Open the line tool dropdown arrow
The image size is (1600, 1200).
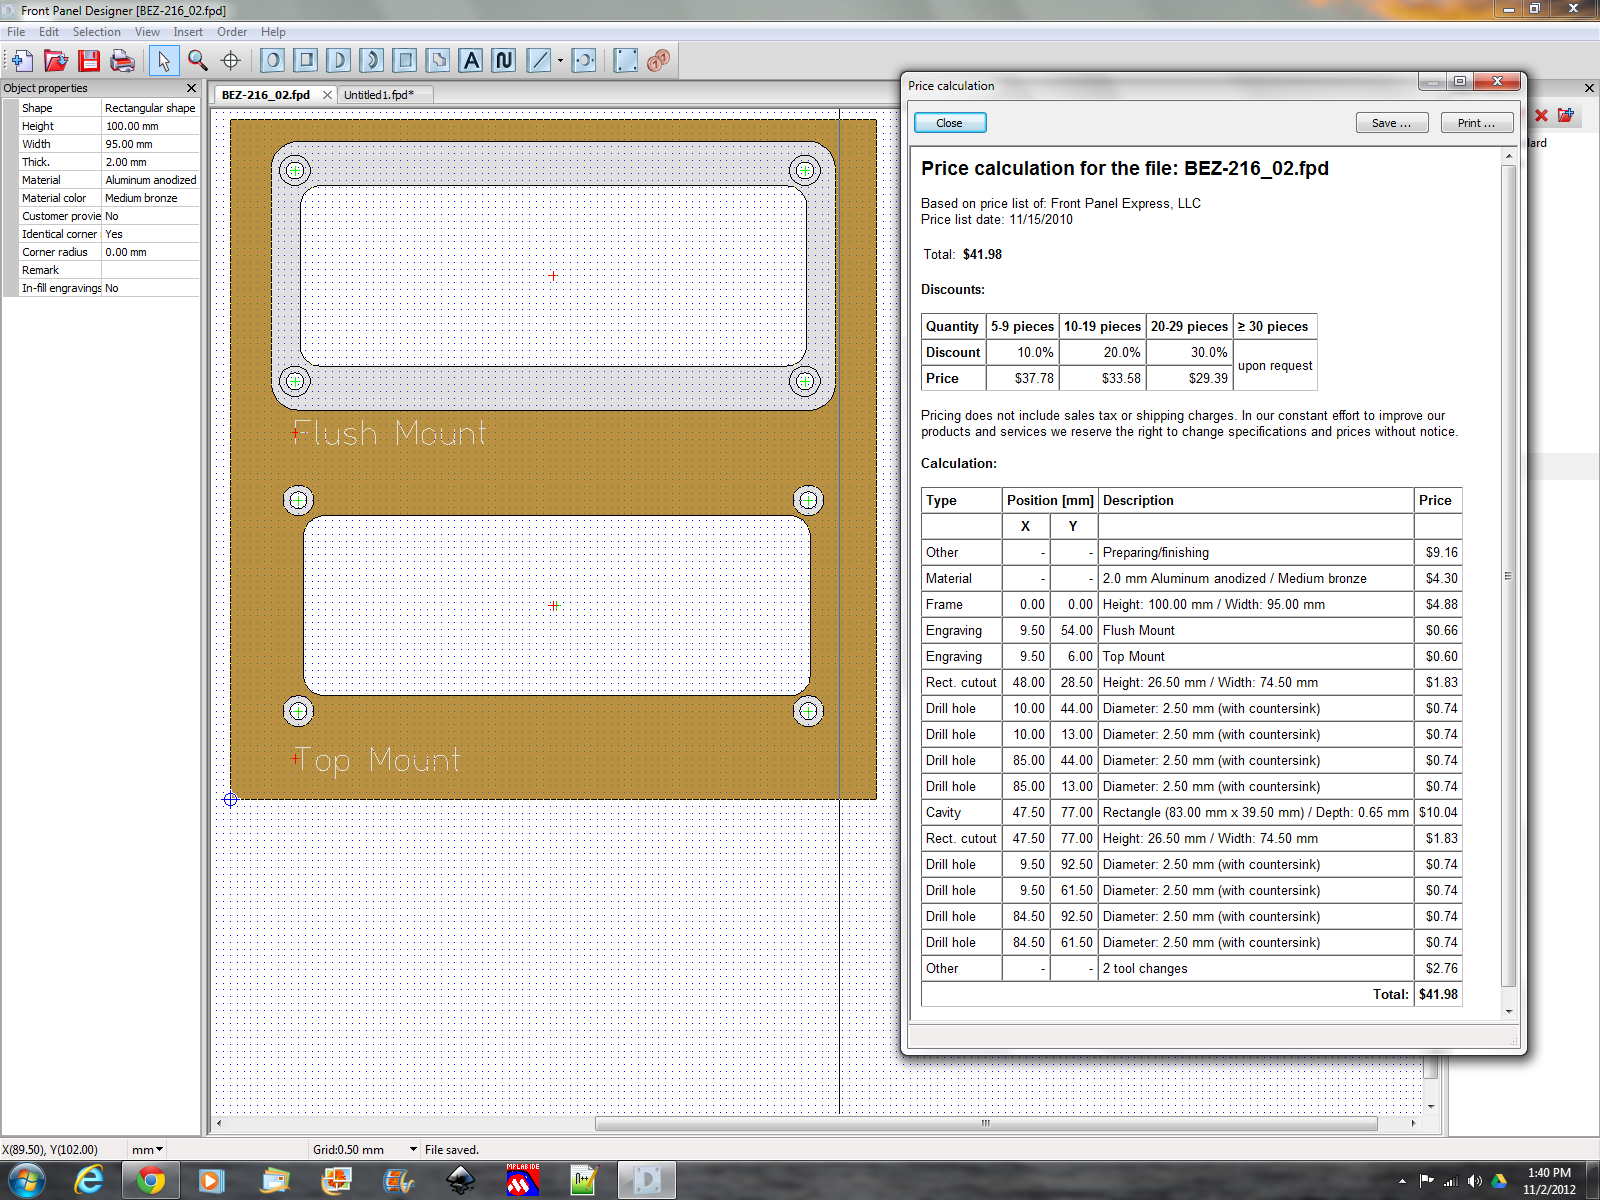[x=560, y=61]
